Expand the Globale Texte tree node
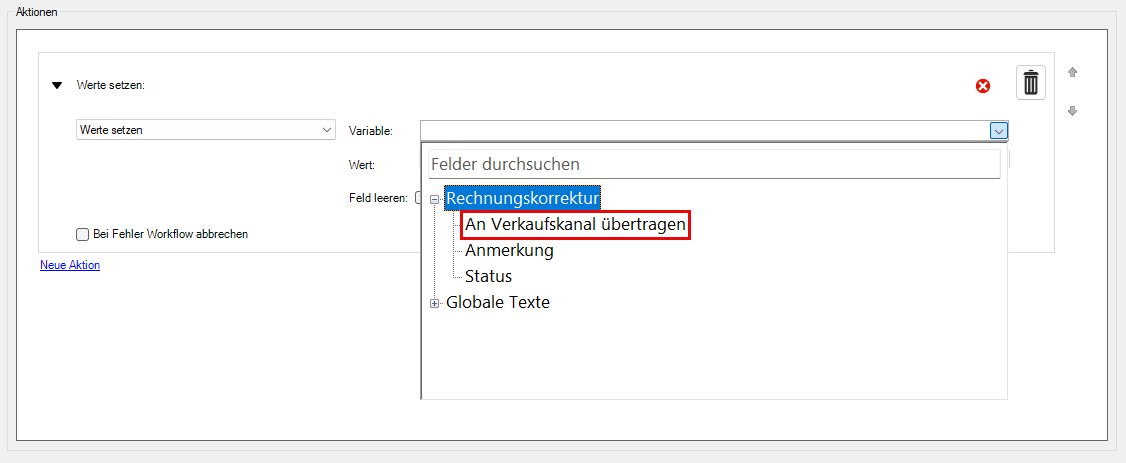Viewport: 1126px width, 463px height. (434, 303)
